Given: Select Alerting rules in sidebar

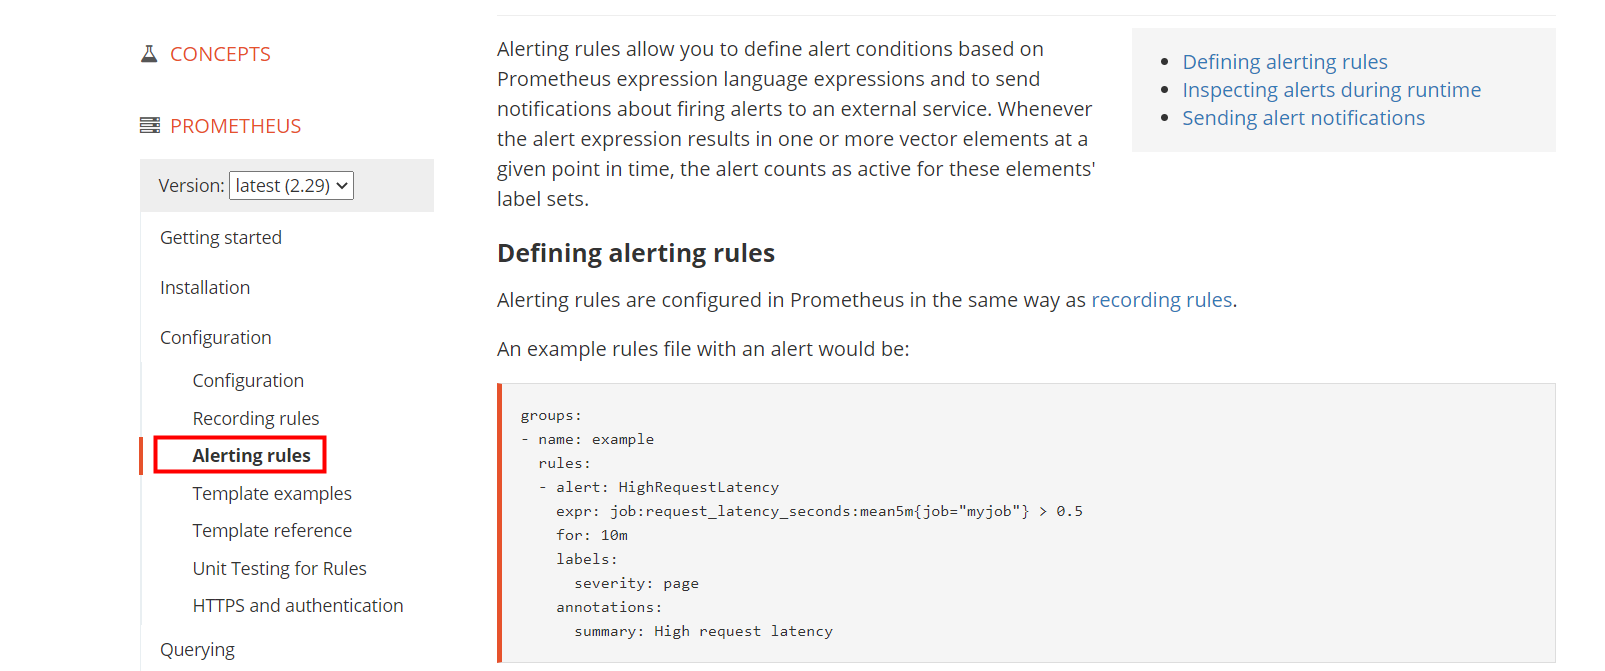Looking at the screenshot, I should pos(251,456).
